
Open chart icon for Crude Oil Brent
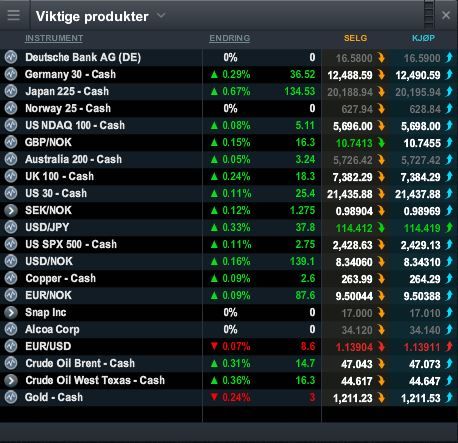pos(11,363)
